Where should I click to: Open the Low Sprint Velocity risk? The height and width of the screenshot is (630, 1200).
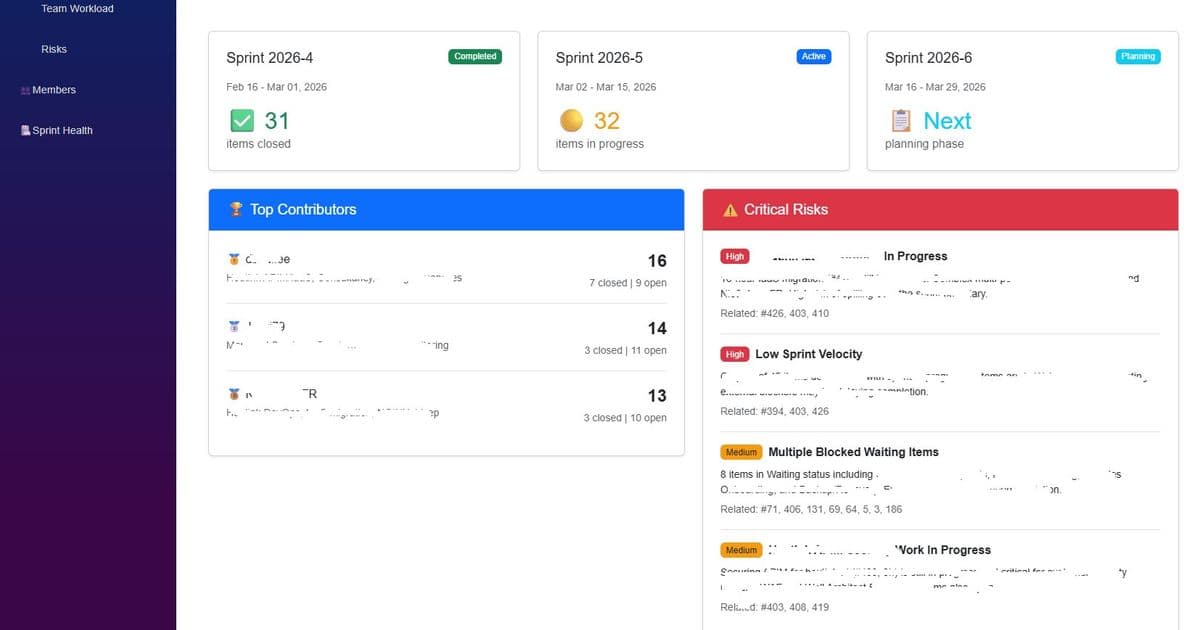click(808, 354)
